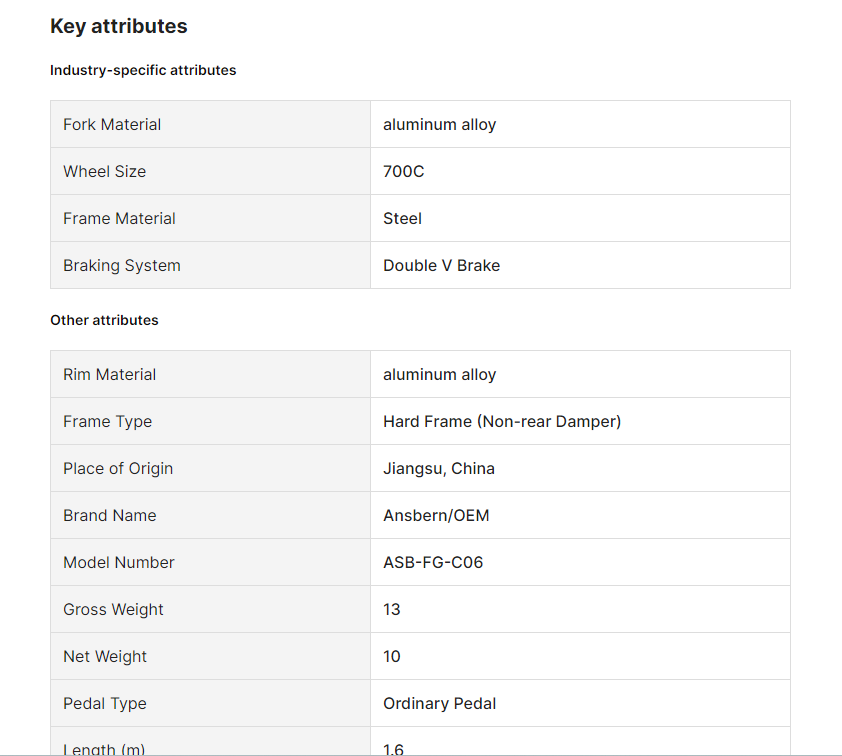This screenshot has height=756, width=842.
Task: Select the Jiangsu, China value
Action: pyautogui.click(x=439, y=469)
